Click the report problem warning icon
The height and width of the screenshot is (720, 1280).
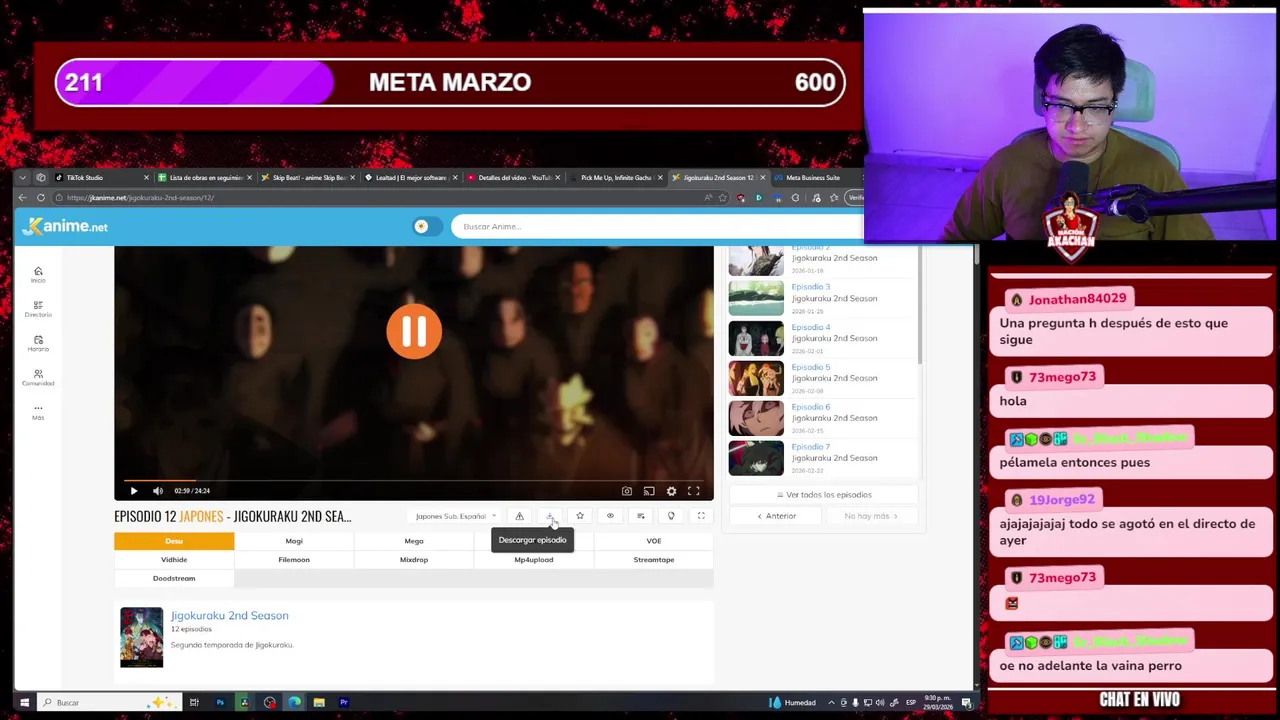tap(519, 516)
